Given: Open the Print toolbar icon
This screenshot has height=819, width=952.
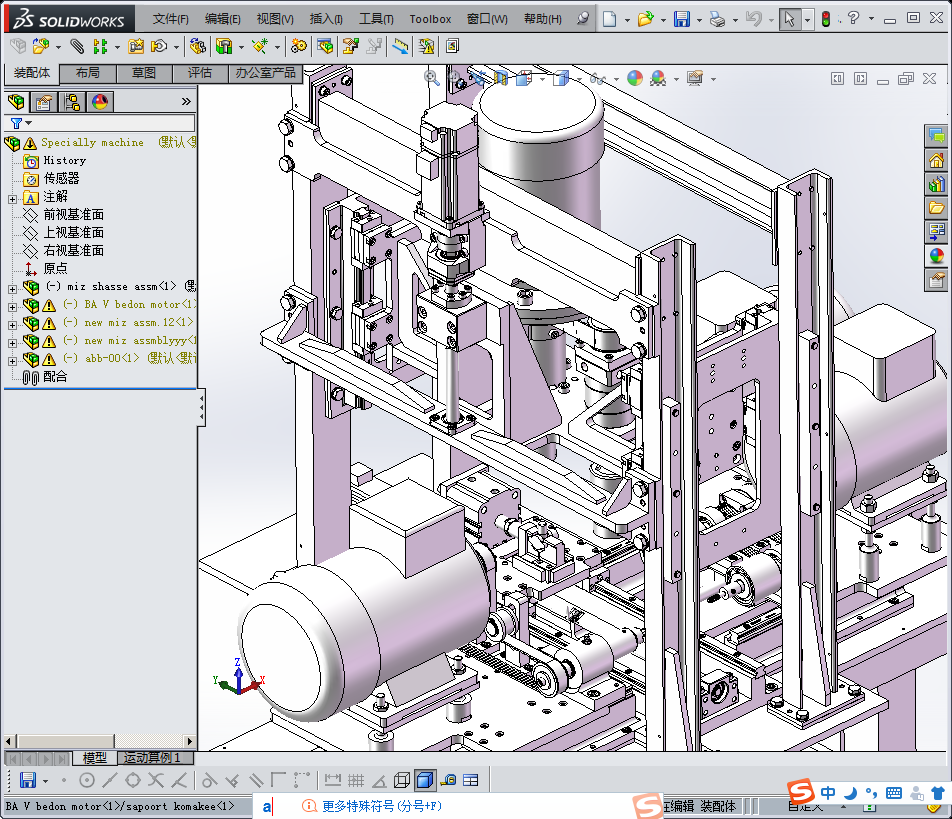Looking at the screenshot, I should (717, 19).
